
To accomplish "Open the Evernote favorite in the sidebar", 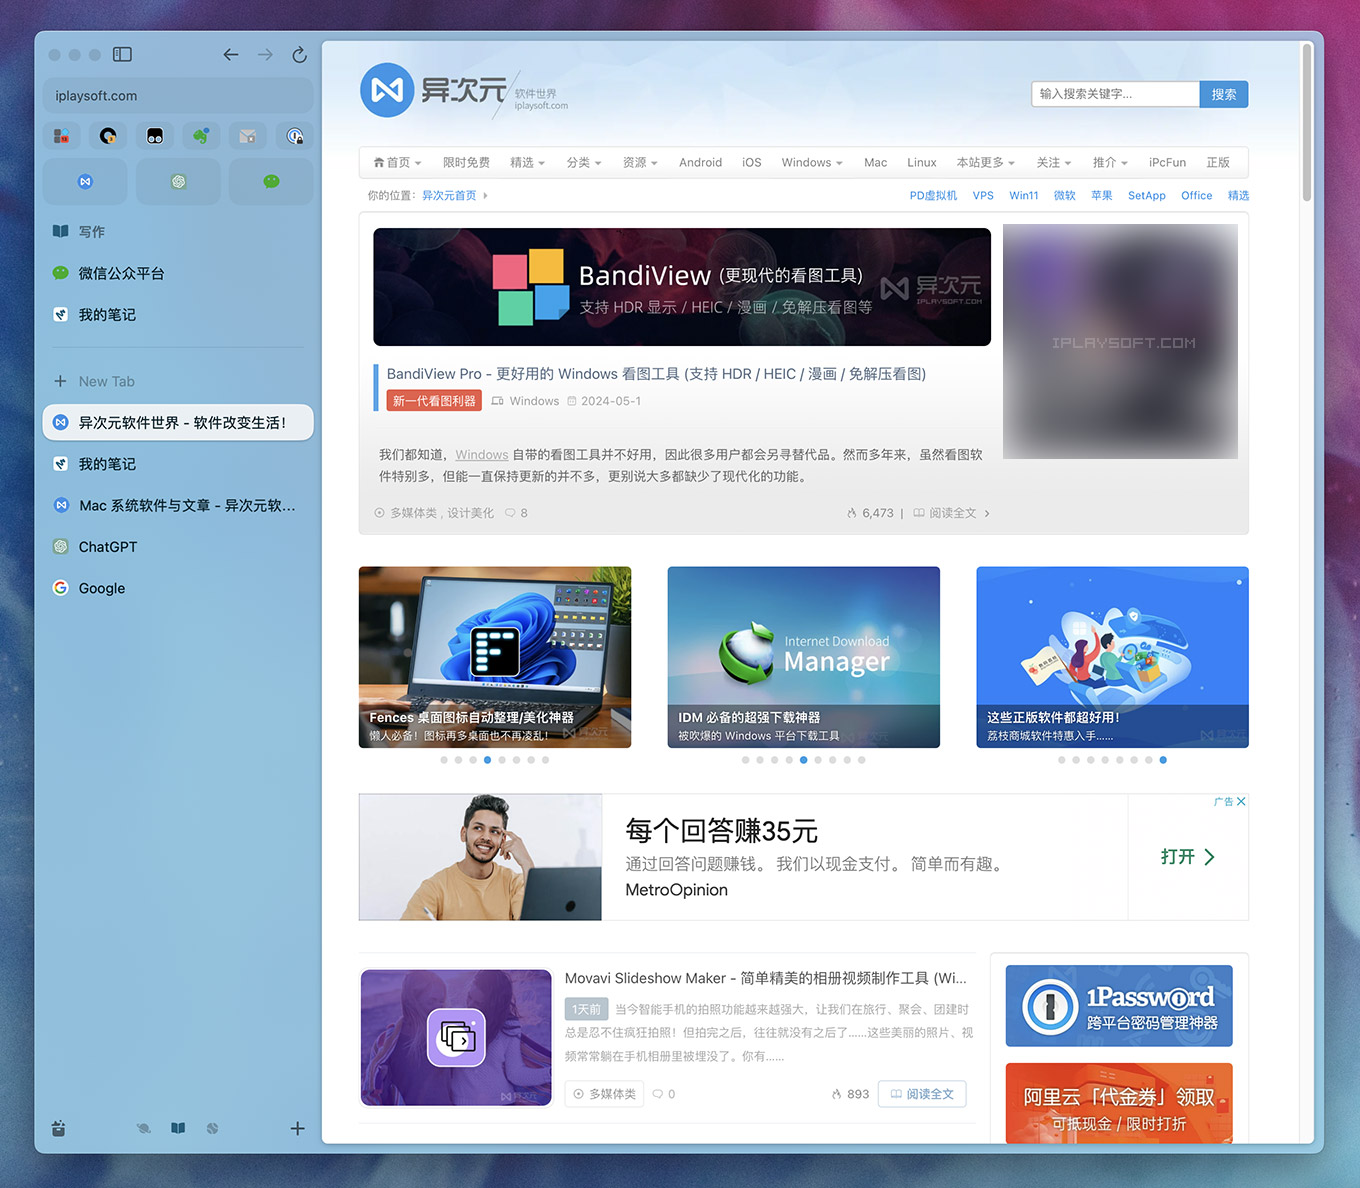I will [x=201, y=135].
